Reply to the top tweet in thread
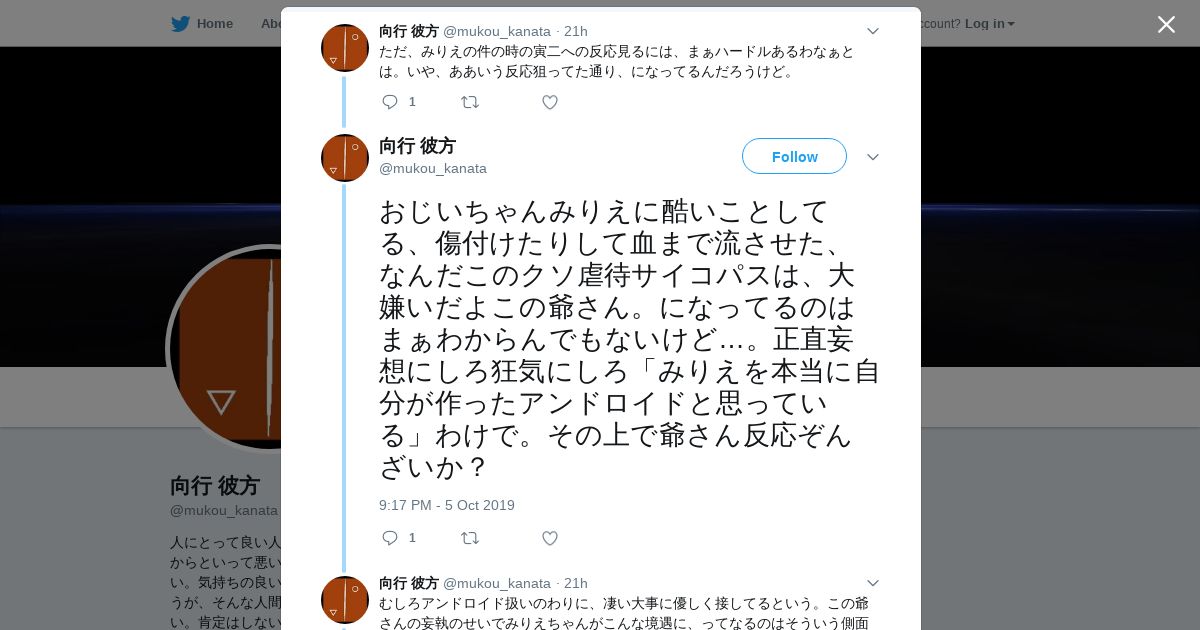This screenshot has height=630, width=1200. pos(390,102)
